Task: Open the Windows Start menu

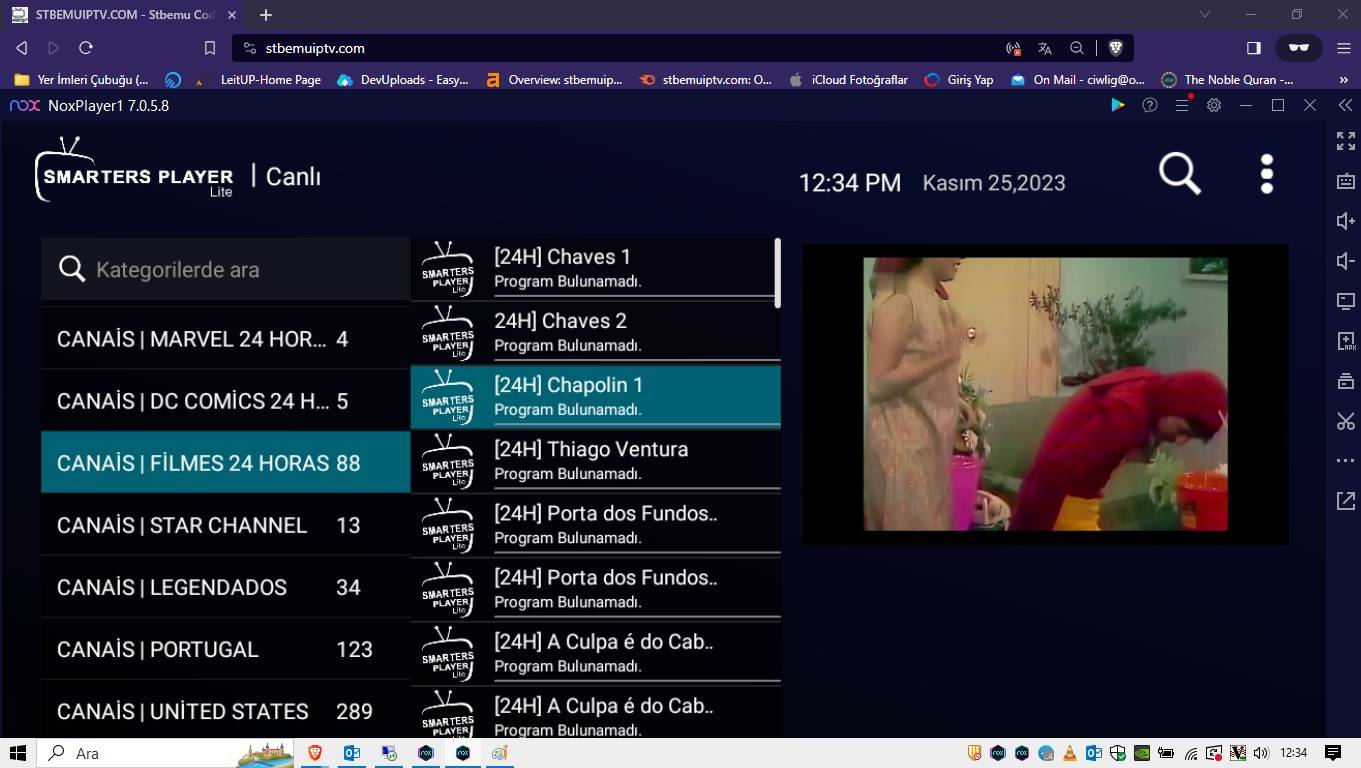Action: coord(18,753)
